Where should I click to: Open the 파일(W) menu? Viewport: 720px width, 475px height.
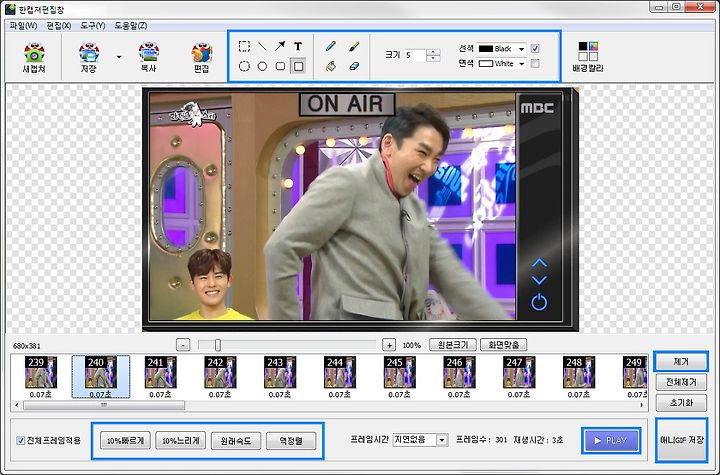click(23, 26)
